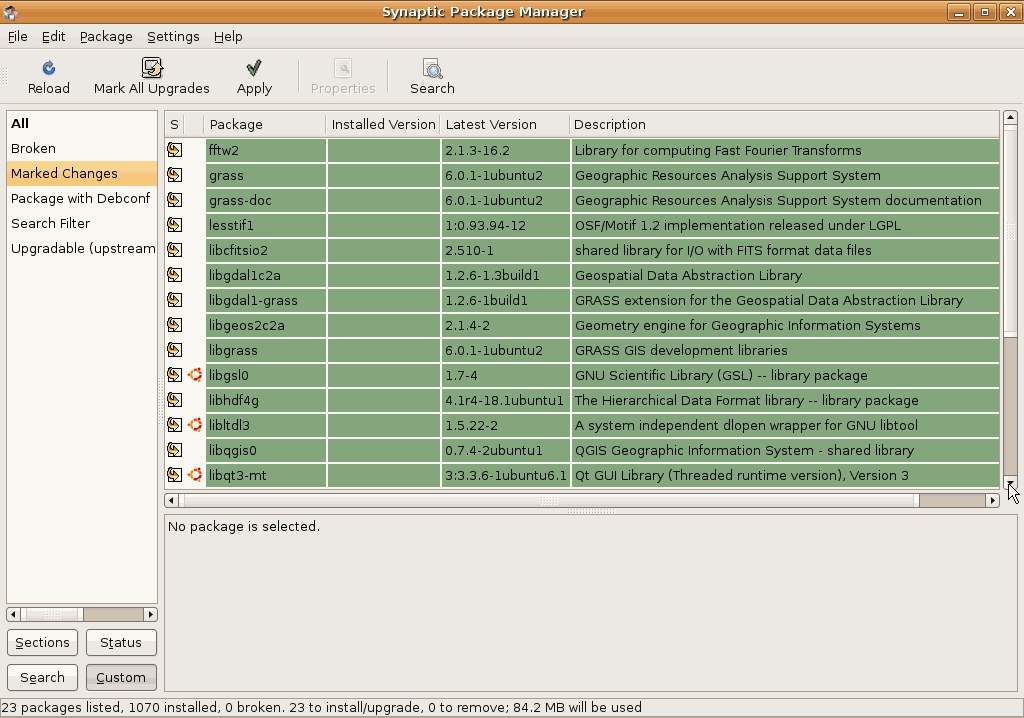Click package list horizontal scroll right arrow
Screen dimensions: 1024x718
[x=993, y=500]
